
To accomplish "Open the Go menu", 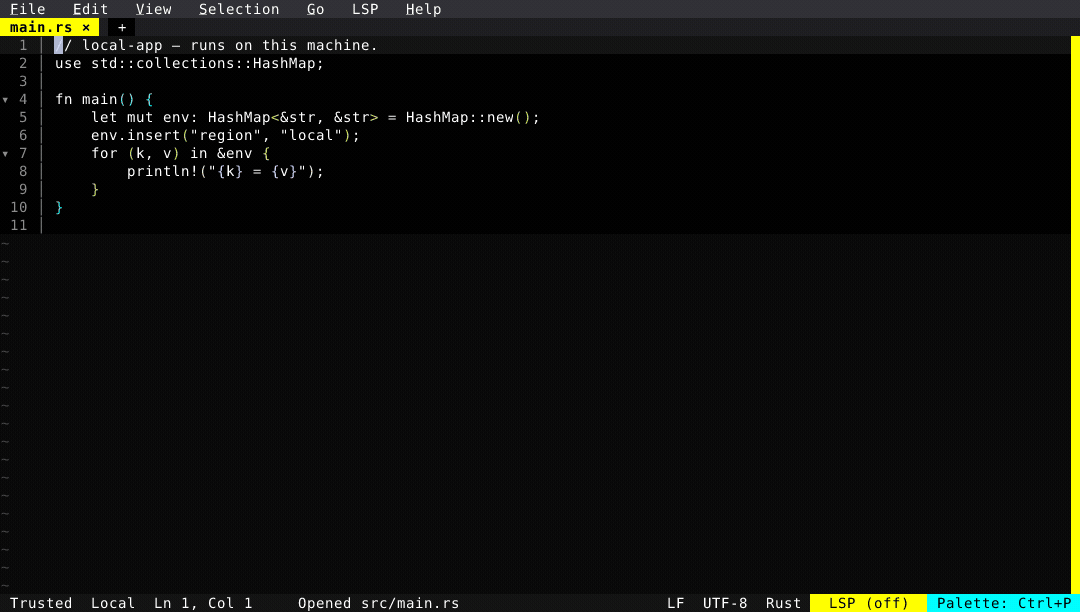I will (315, 9).
